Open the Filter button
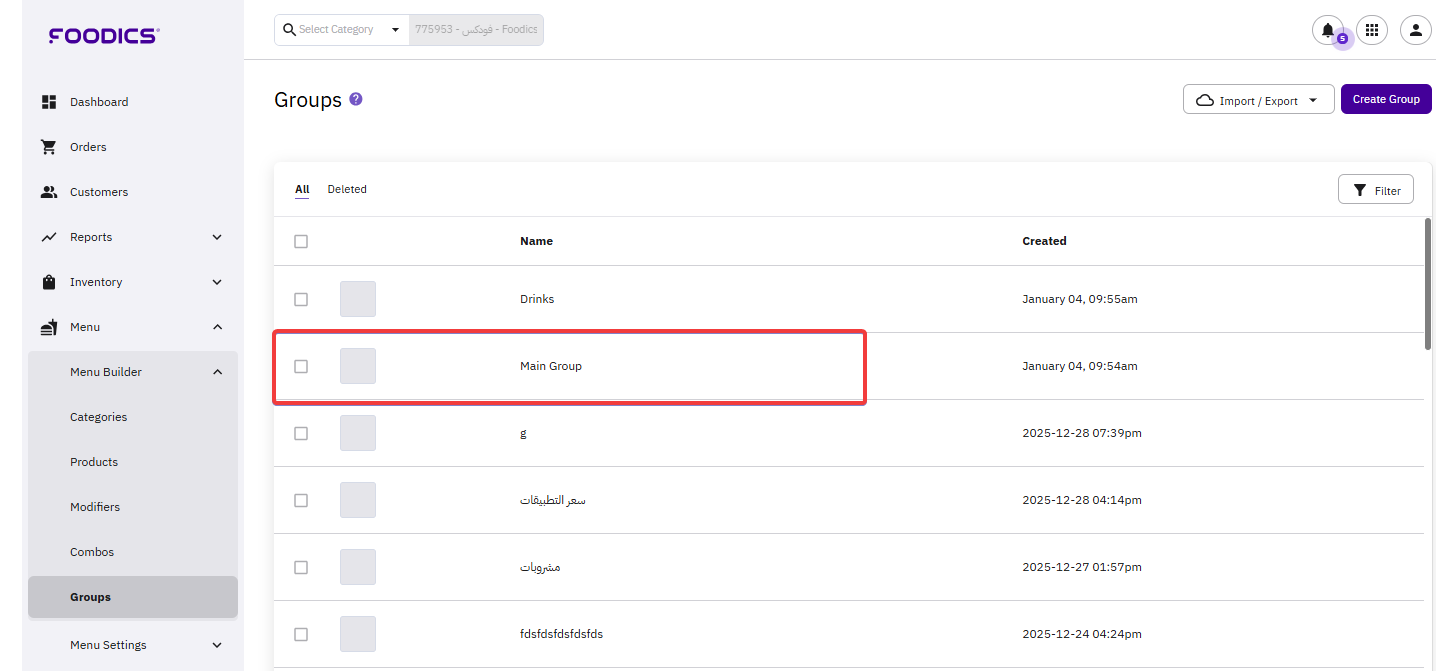 pyautogui.click(x=1376, y=190)
